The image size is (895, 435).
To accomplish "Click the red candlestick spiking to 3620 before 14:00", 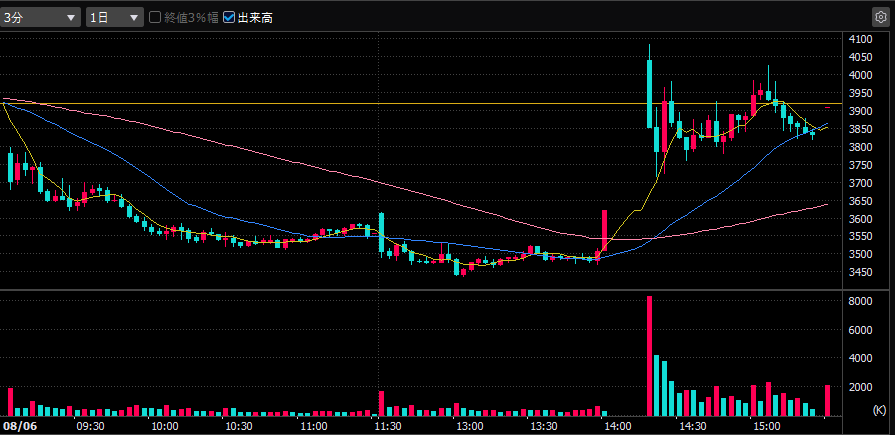I will (604, 231).
